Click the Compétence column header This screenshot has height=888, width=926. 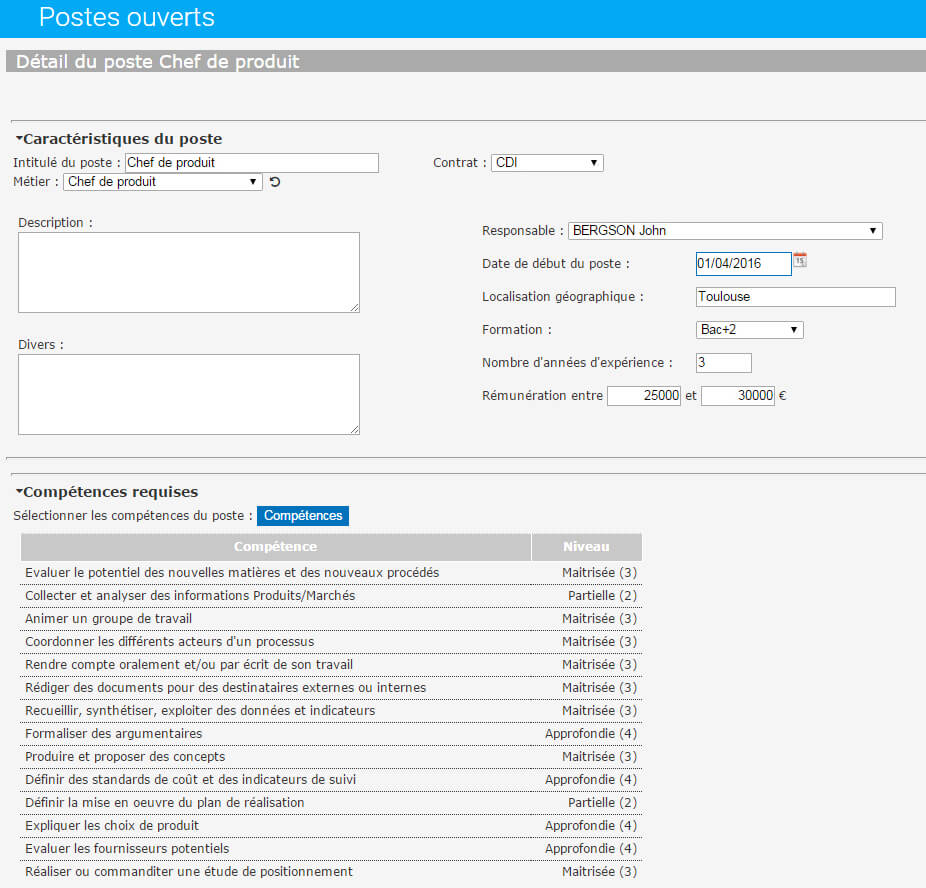[276, 547]
